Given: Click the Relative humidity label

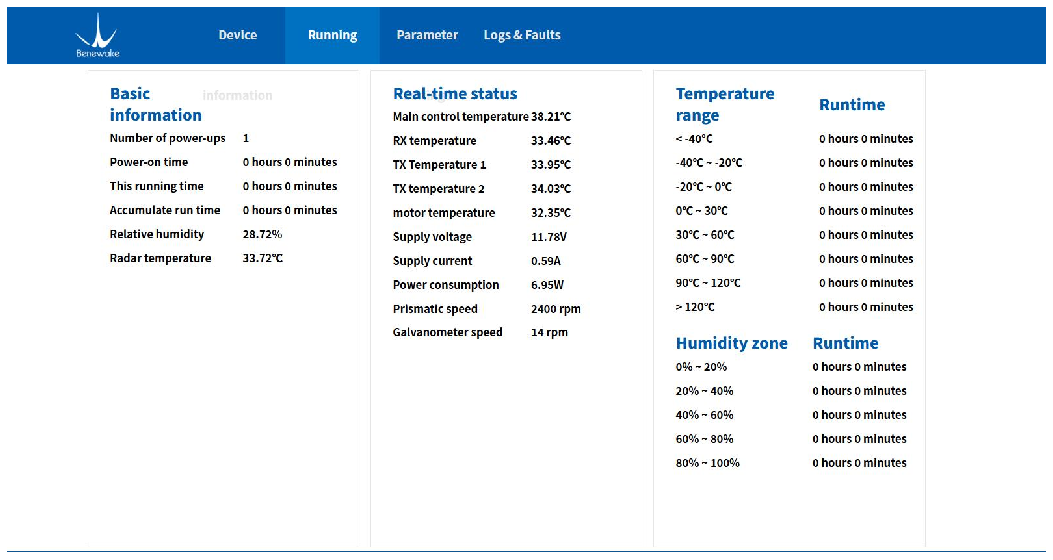Looking at the screenshot, I should pyautogui.click(x=157, y=234).
